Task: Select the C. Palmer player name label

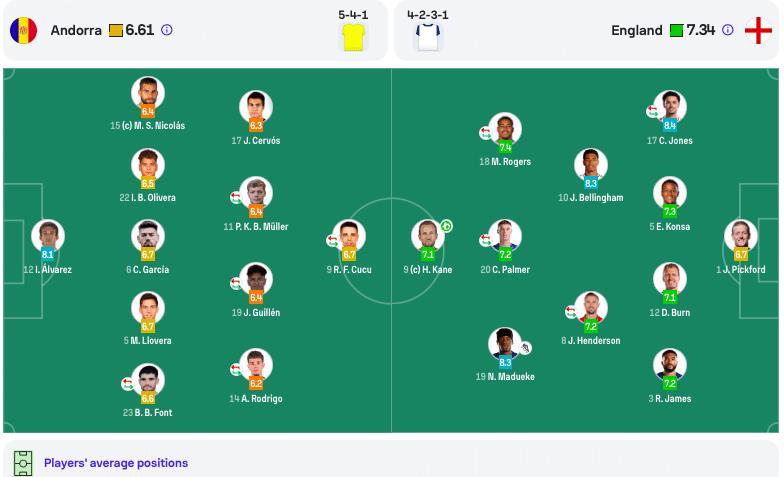Action: click(x=504, y=270)
